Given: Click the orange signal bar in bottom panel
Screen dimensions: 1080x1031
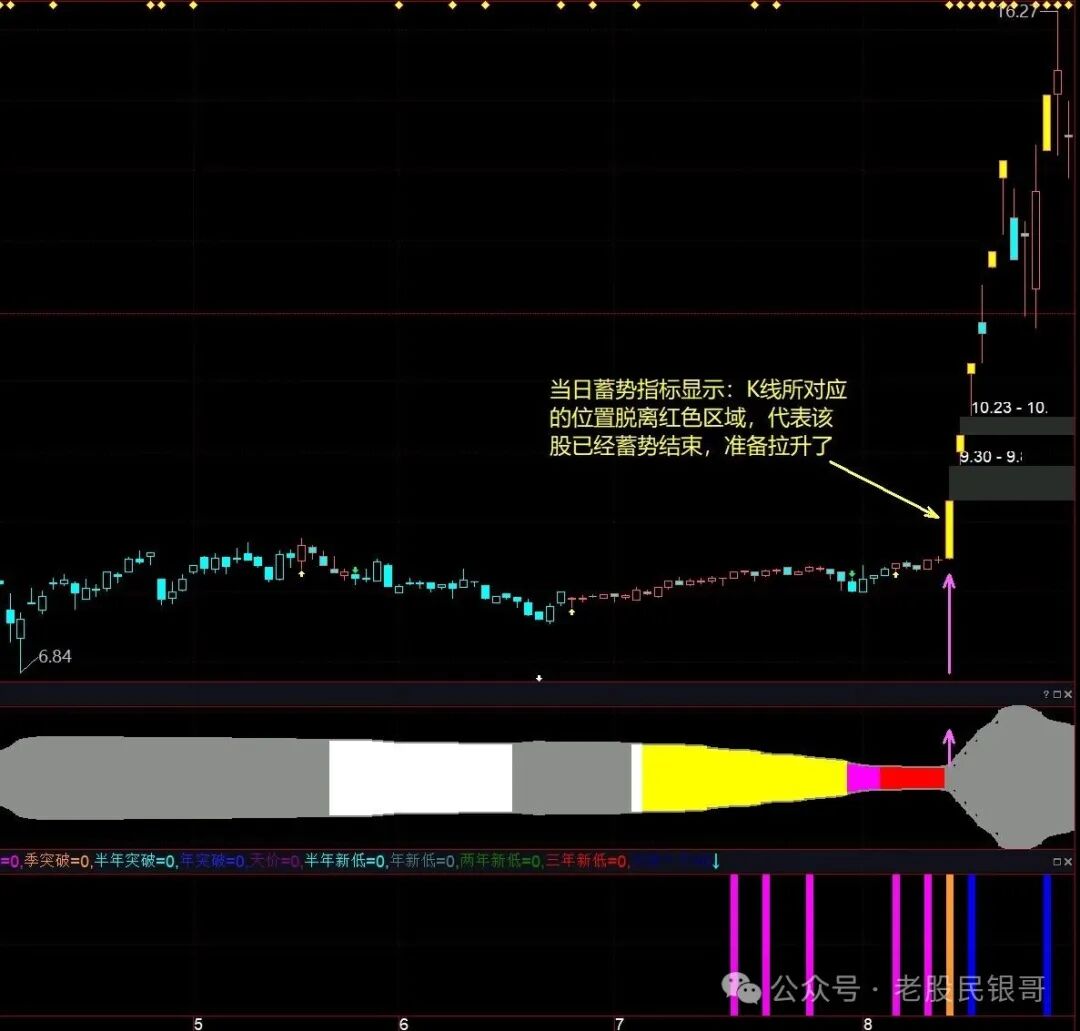Looking at the screenshot, I should click(x=950, y=944).
